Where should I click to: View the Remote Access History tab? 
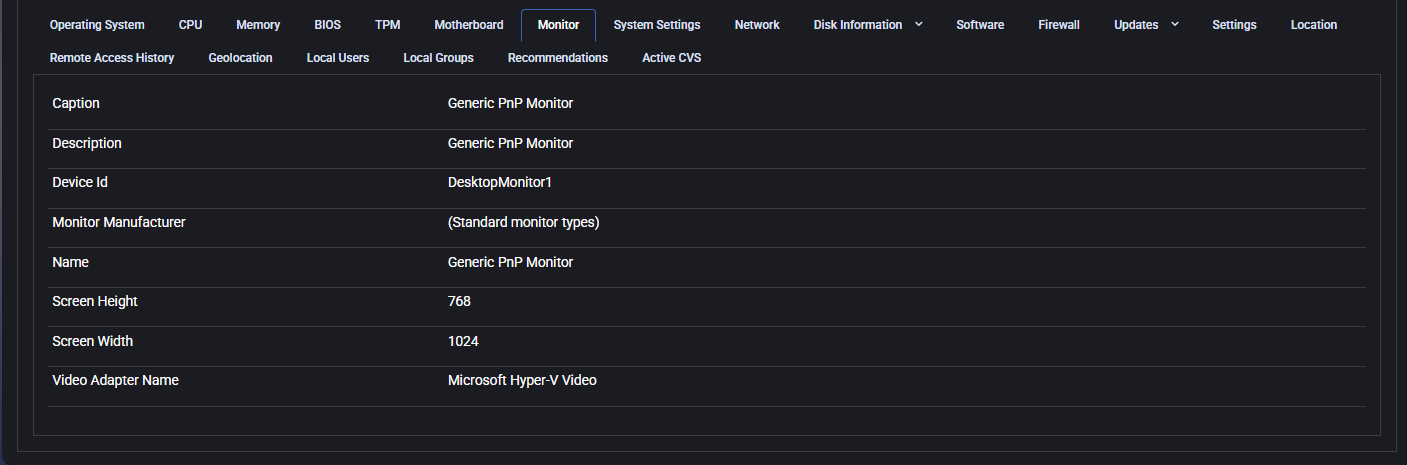point(112,58)
